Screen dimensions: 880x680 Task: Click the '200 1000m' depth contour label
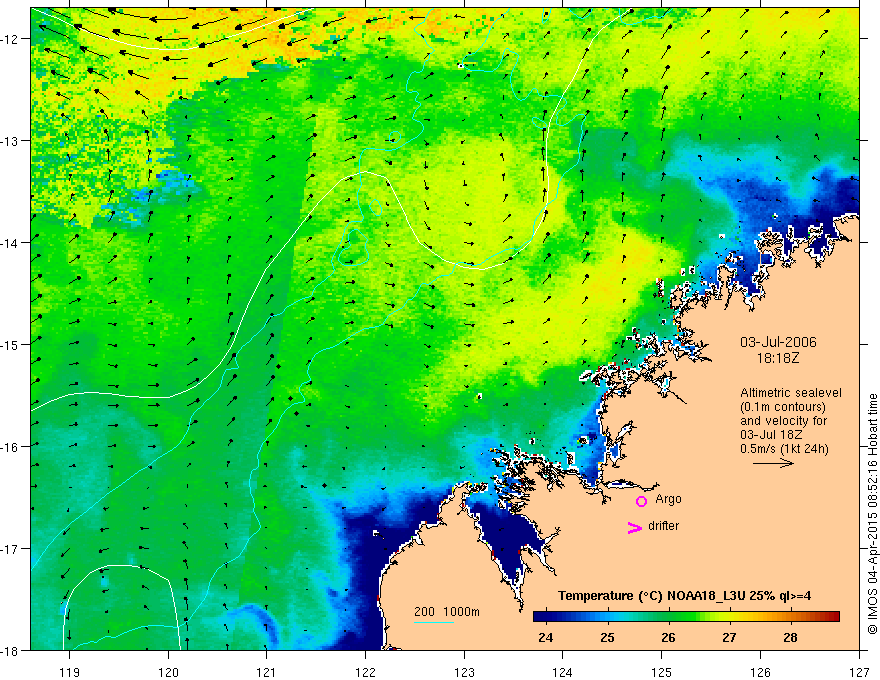click(x=447, y=612)
